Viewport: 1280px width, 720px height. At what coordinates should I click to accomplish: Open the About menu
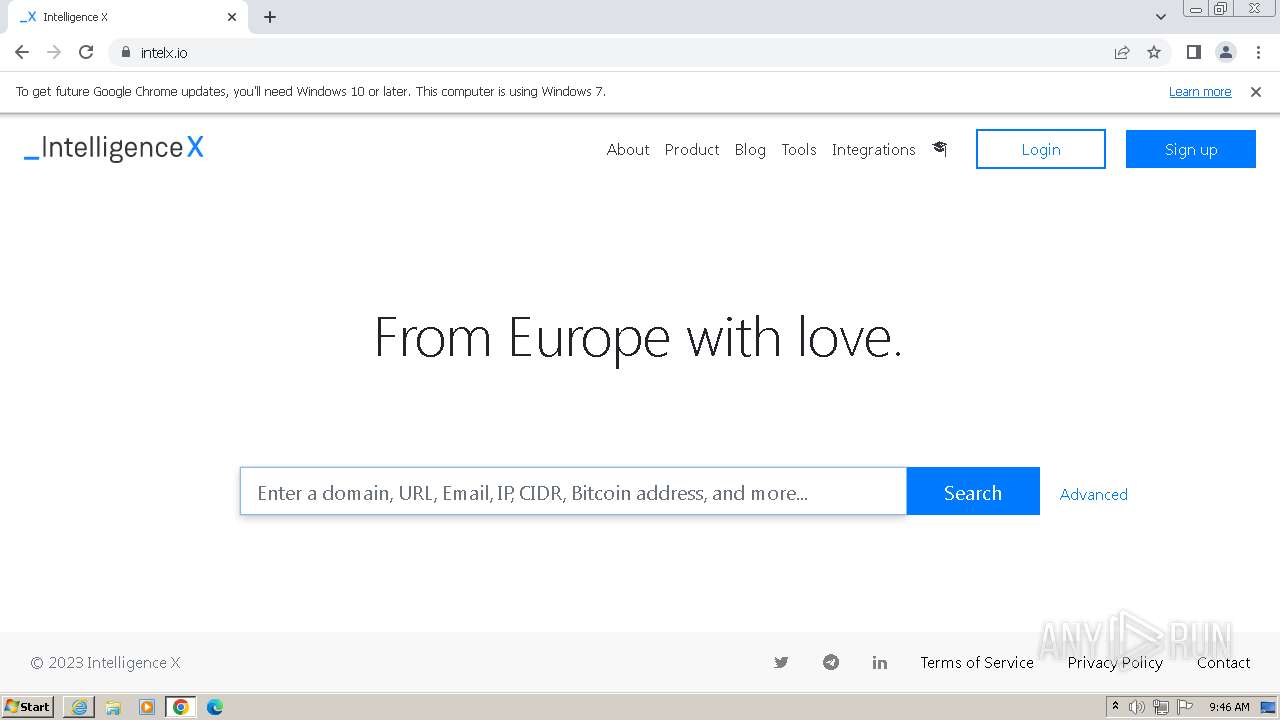[x=628, y=149]
